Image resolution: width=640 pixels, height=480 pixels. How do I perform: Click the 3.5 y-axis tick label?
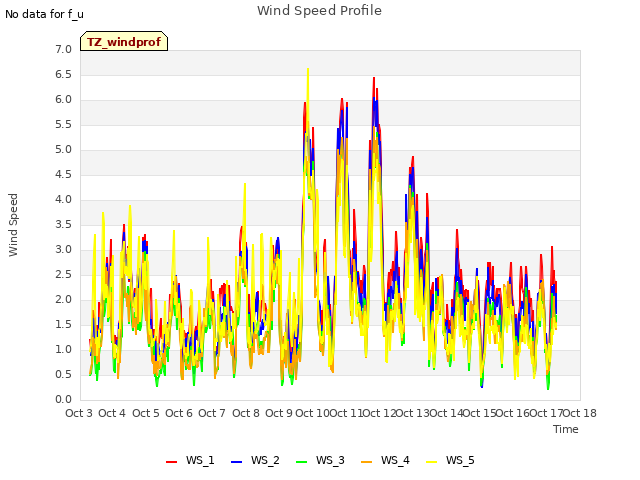(x=63, y=224)
